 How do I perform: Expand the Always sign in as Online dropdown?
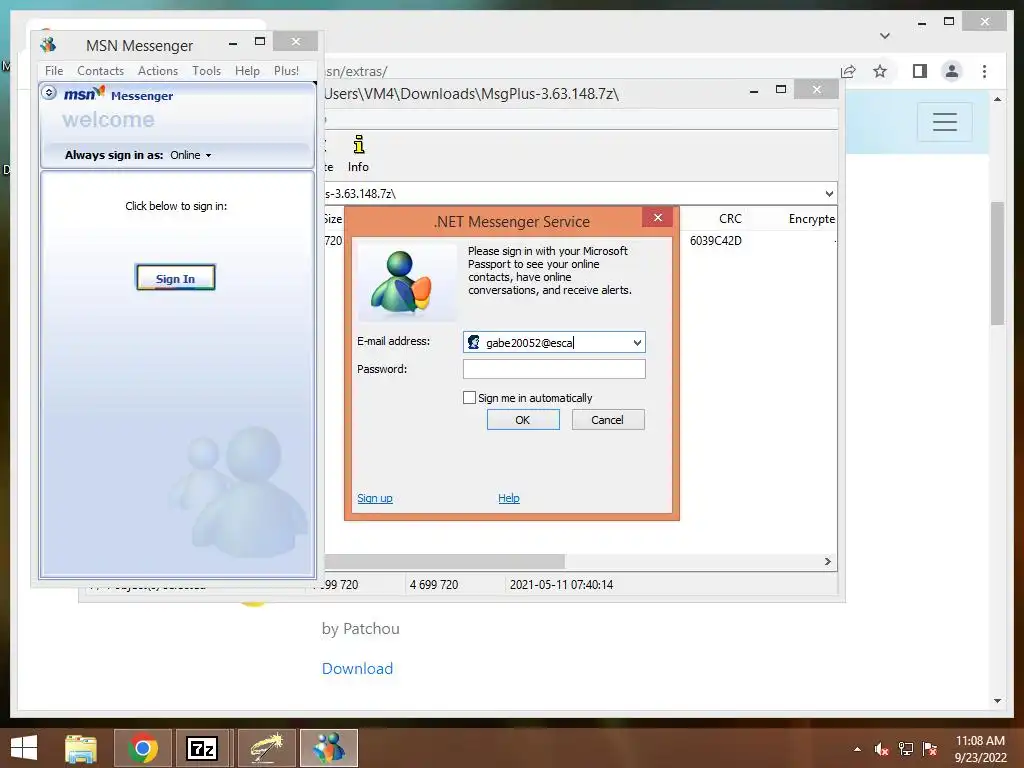click(191, 155)
